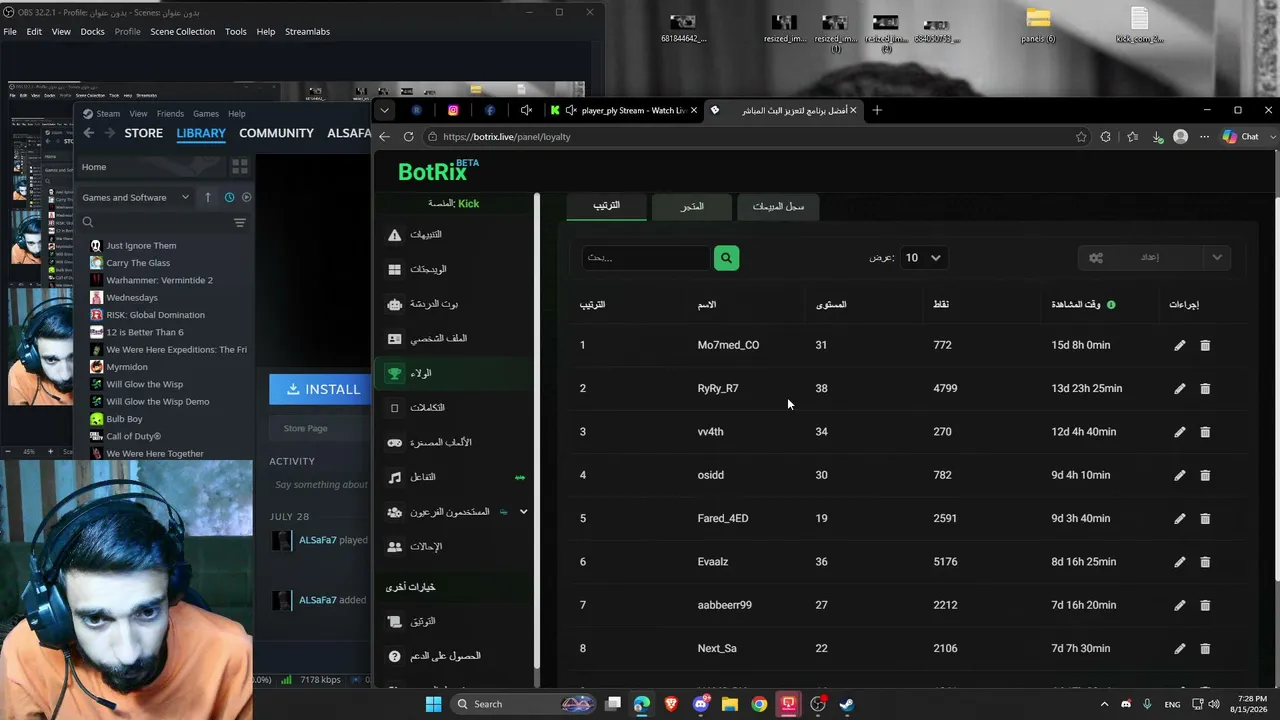Open the Steam Store Page link
The height and width of the screenshot is (720, 1280).
pos(305,428)
